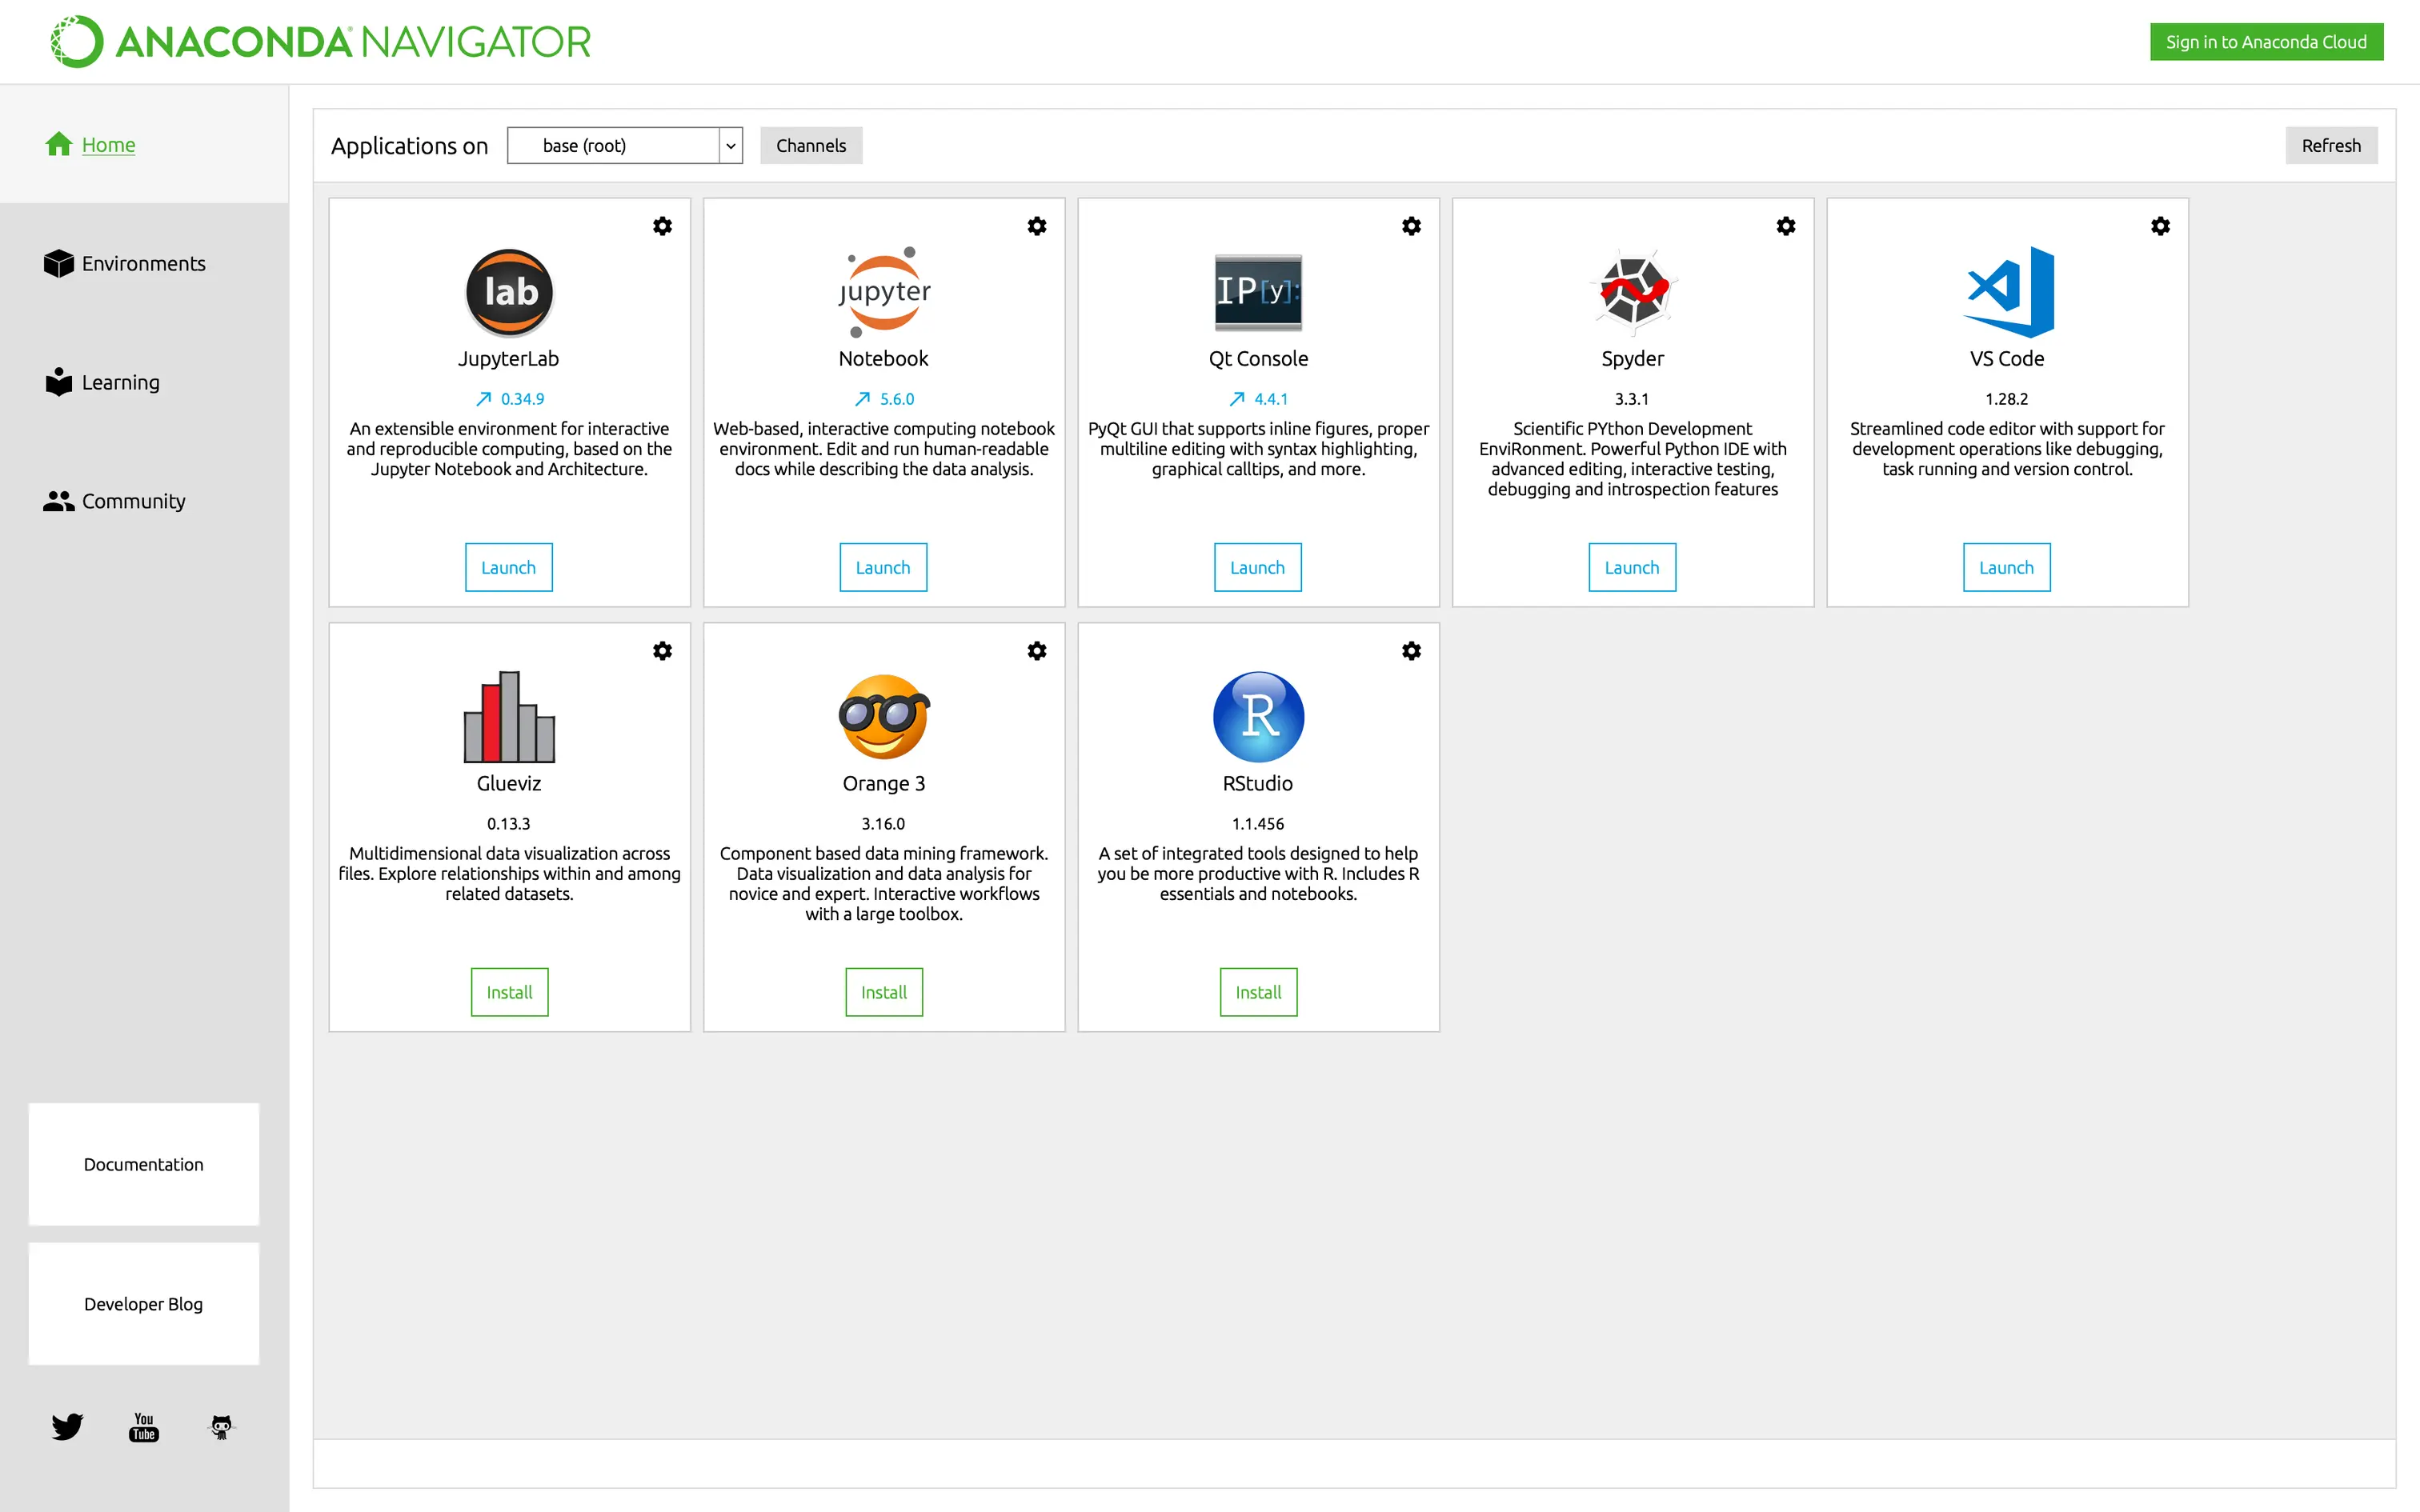2420x1512 pixels.
Task: Click the Spyder tile gear icon
Action: [1785, 226]
